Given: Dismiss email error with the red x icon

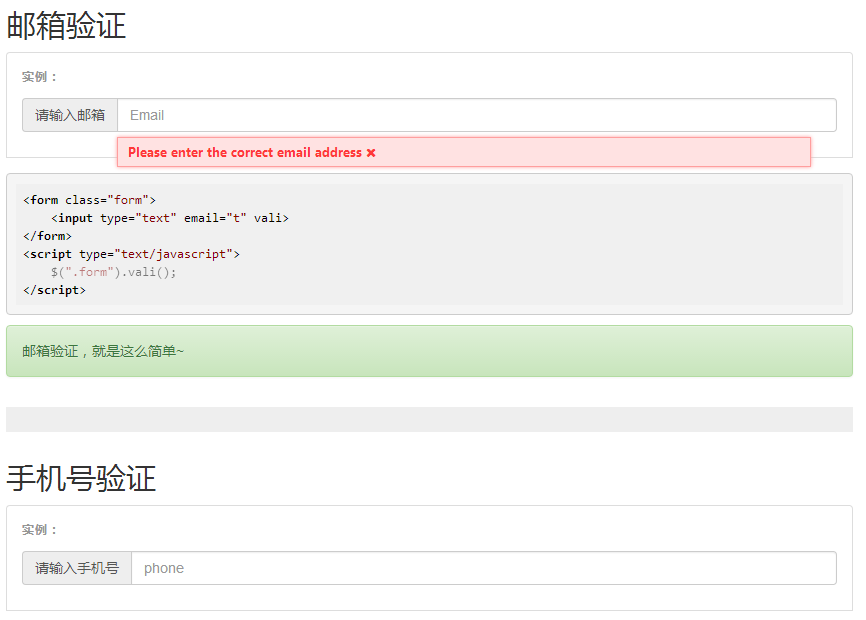Looking at the screenshot, I should (x=371, y=153).
